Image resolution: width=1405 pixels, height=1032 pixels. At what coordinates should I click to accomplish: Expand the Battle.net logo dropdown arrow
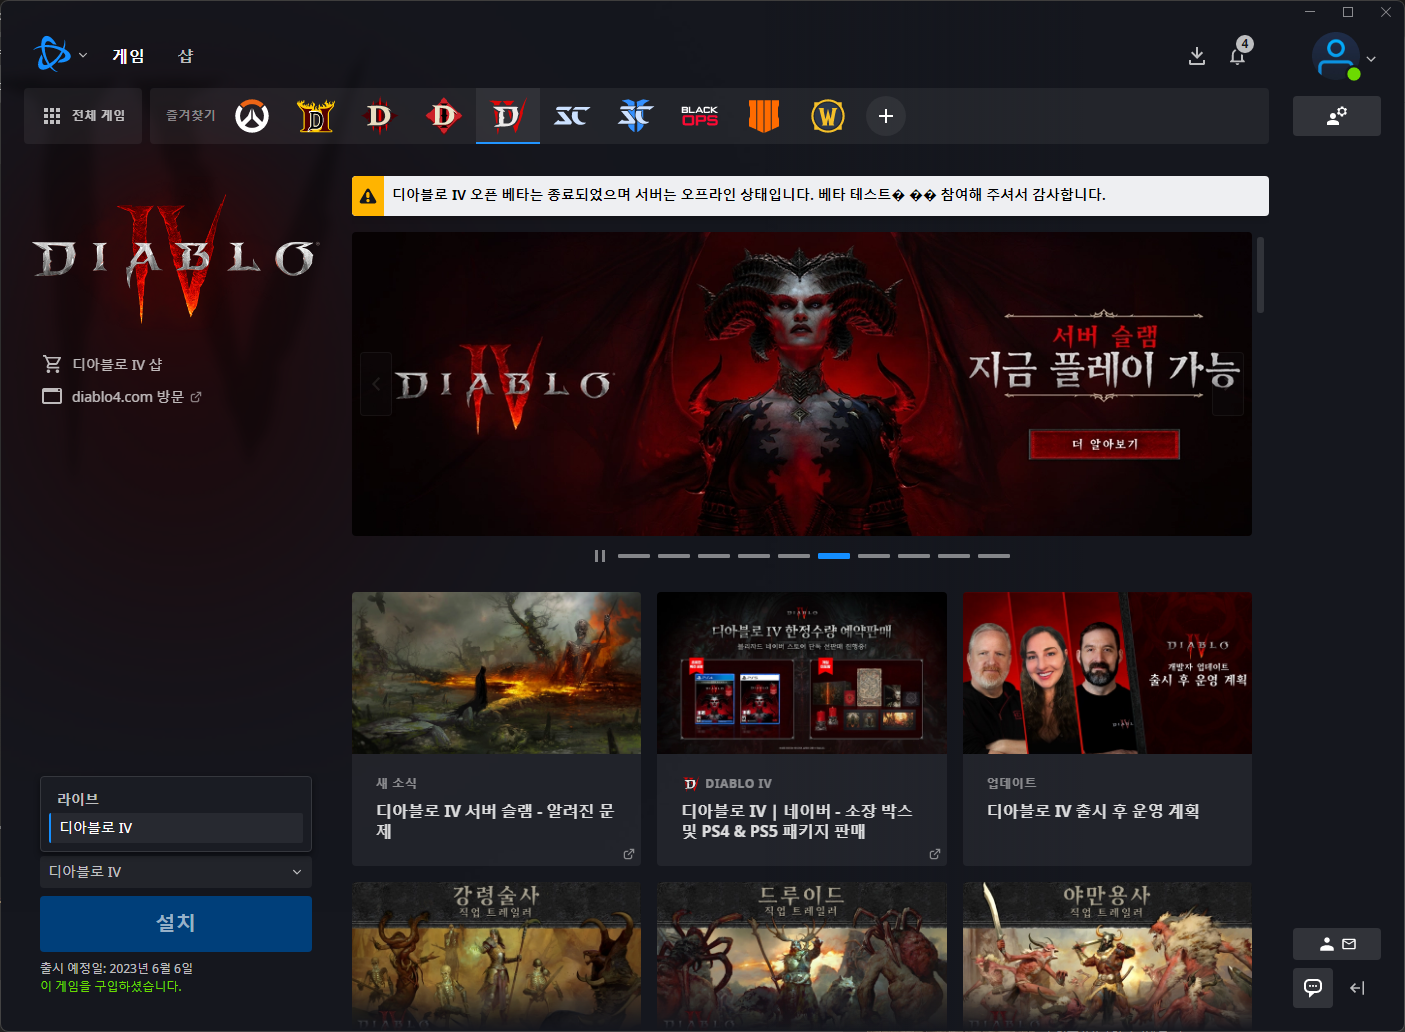(x=83, y=56)
